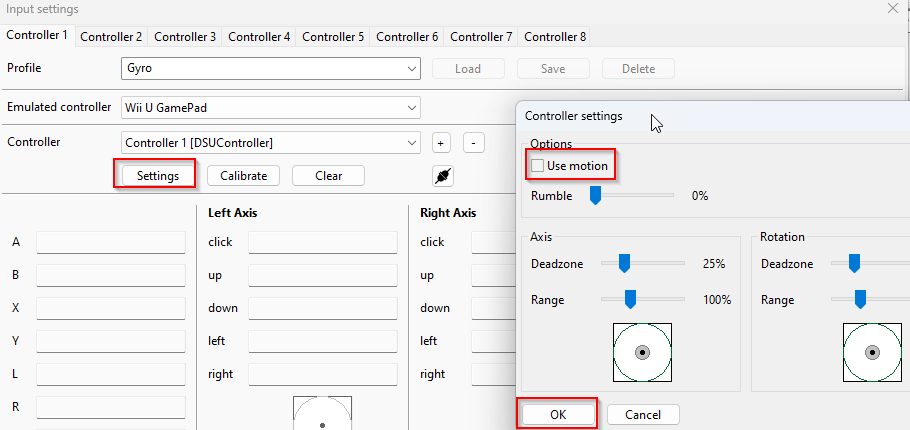Click the Rotation stick preview circle

tap(872, 352)
